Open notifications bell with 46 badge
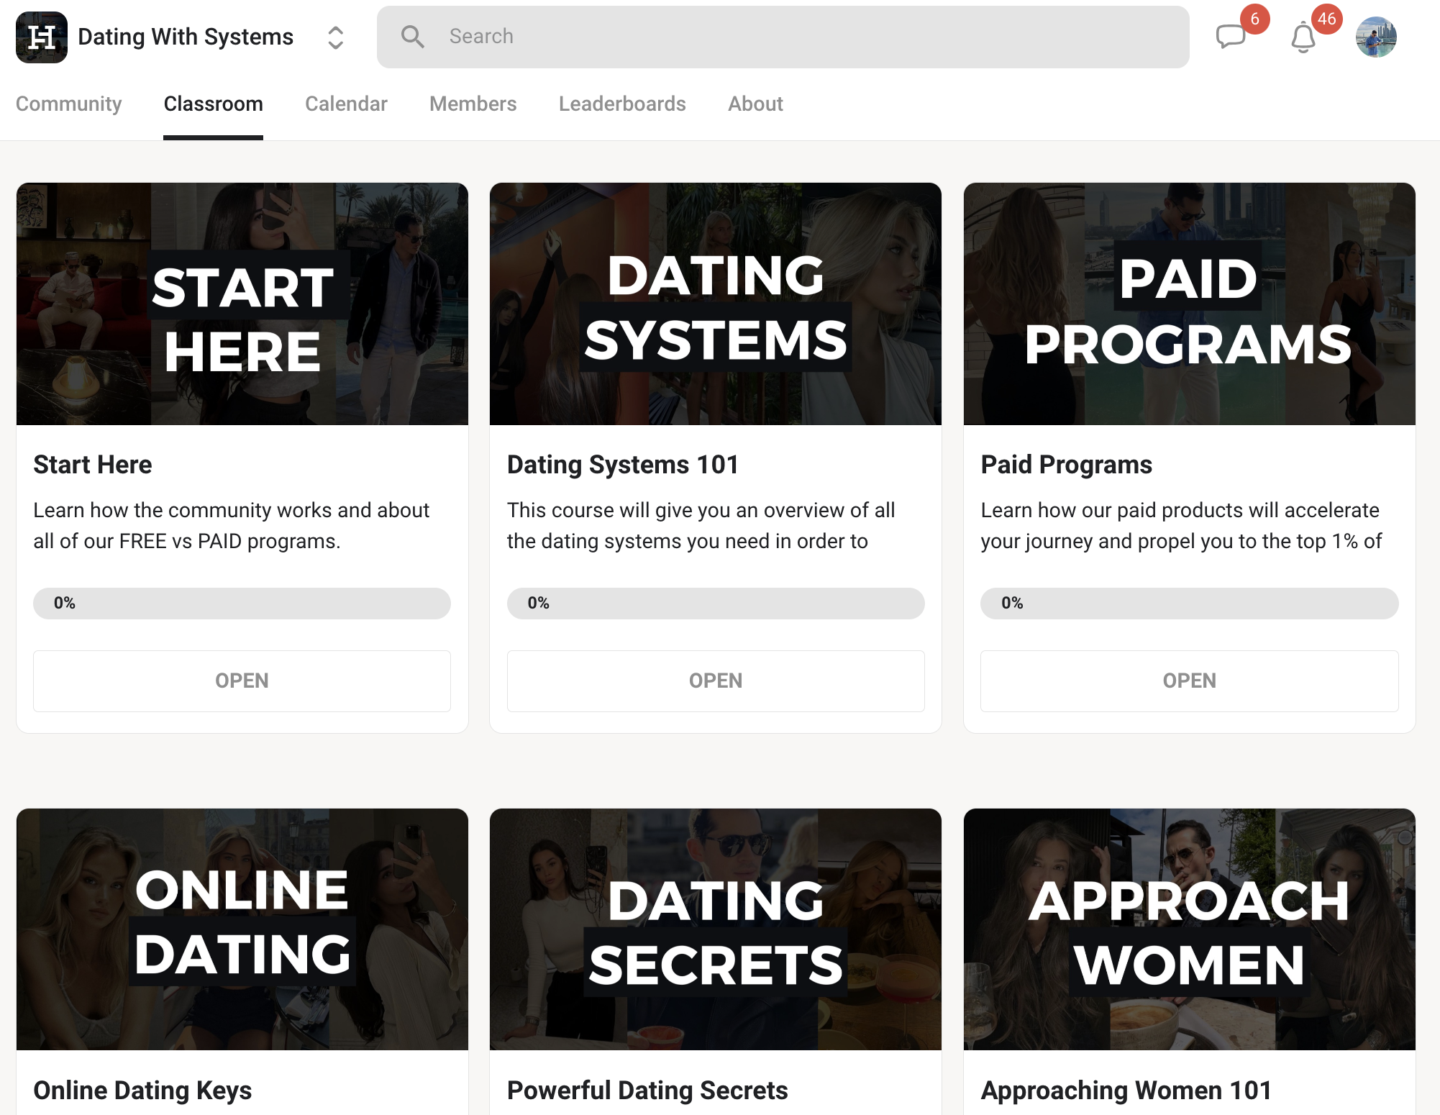This screenshot has height=1115, width=1440. click(x=1303, y=38)
